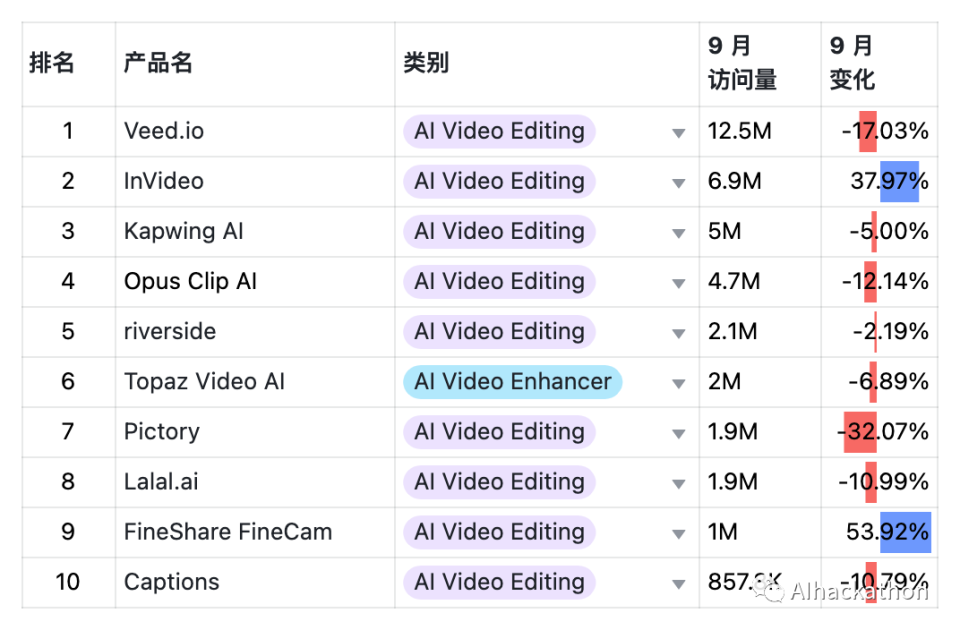Open the category dropdown arrow for Topaz Video AI
This screenshot has height=630, width=960.
(679, 383)
